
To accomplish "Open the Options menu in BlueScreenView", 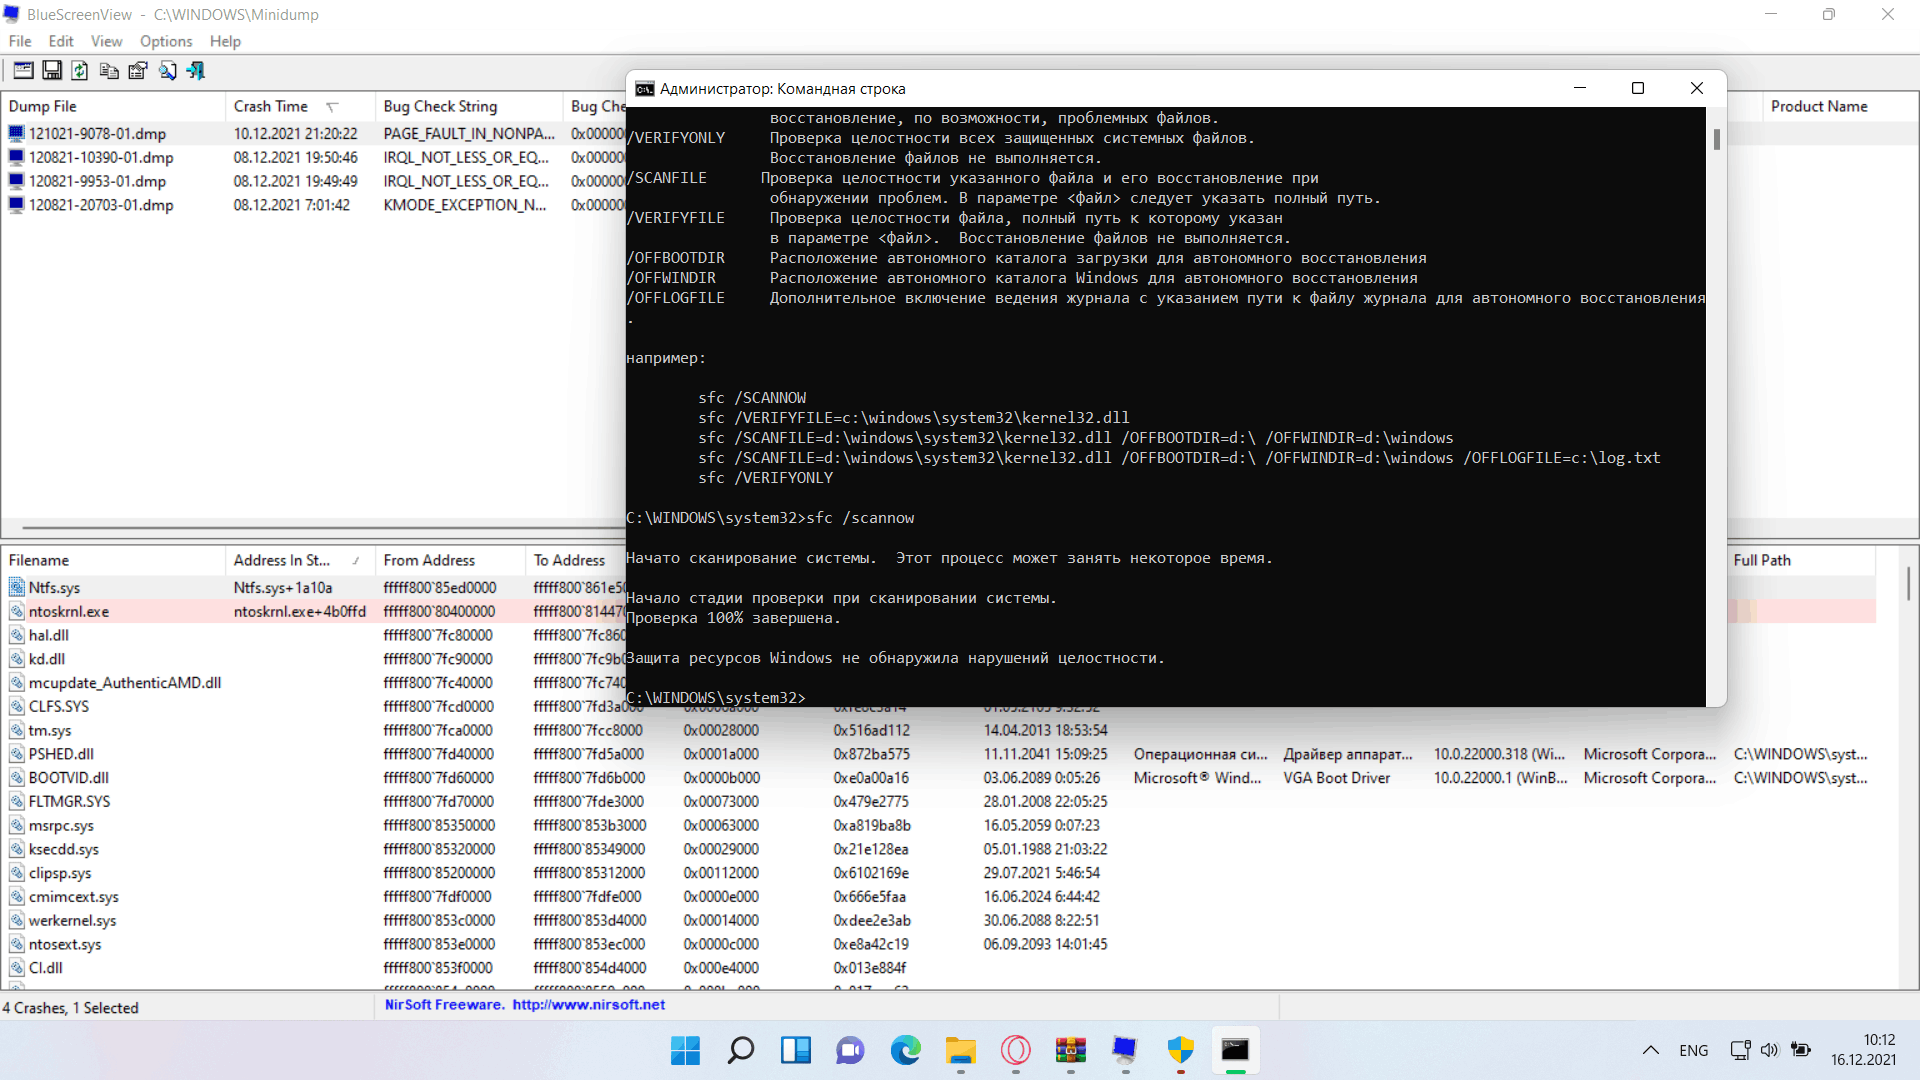I will (x=165, y=41).
